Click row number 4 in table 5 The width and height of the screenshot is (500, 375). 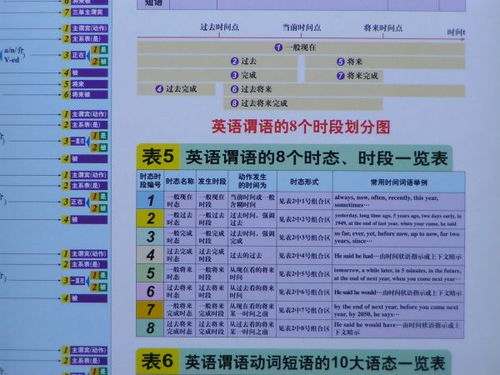point(150,255)
